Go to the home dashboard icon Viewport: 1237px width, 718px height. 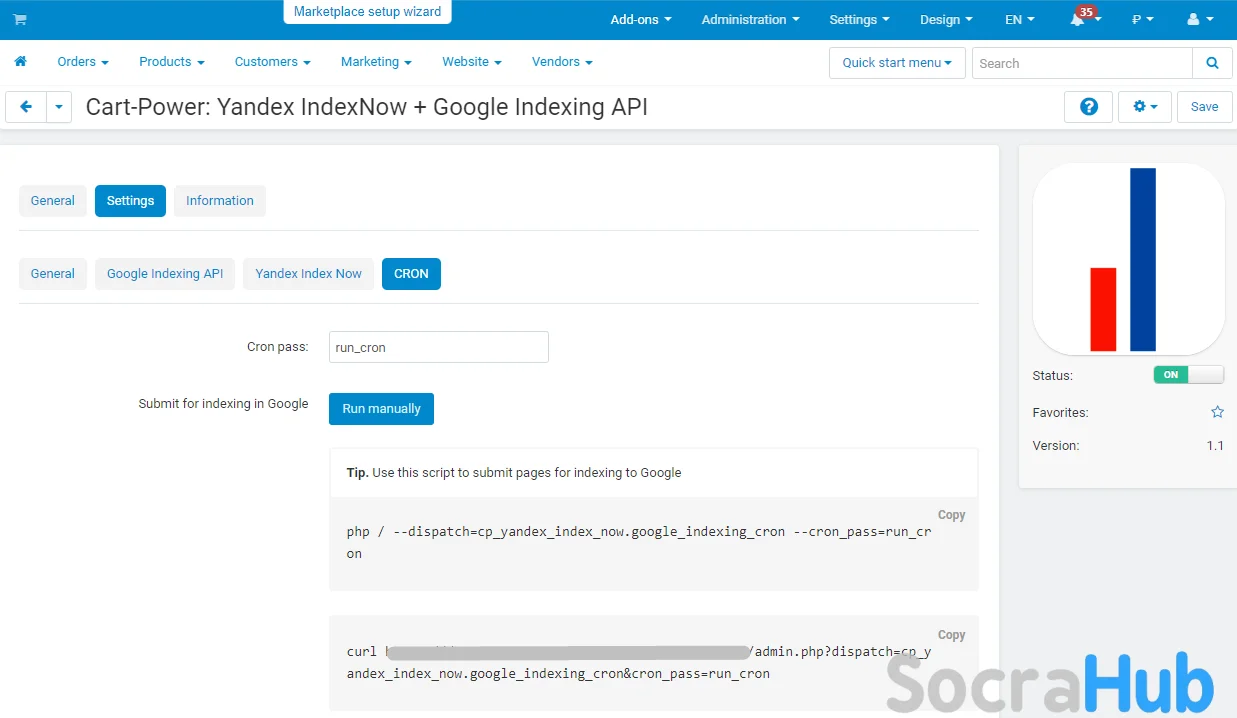(20, 62)
